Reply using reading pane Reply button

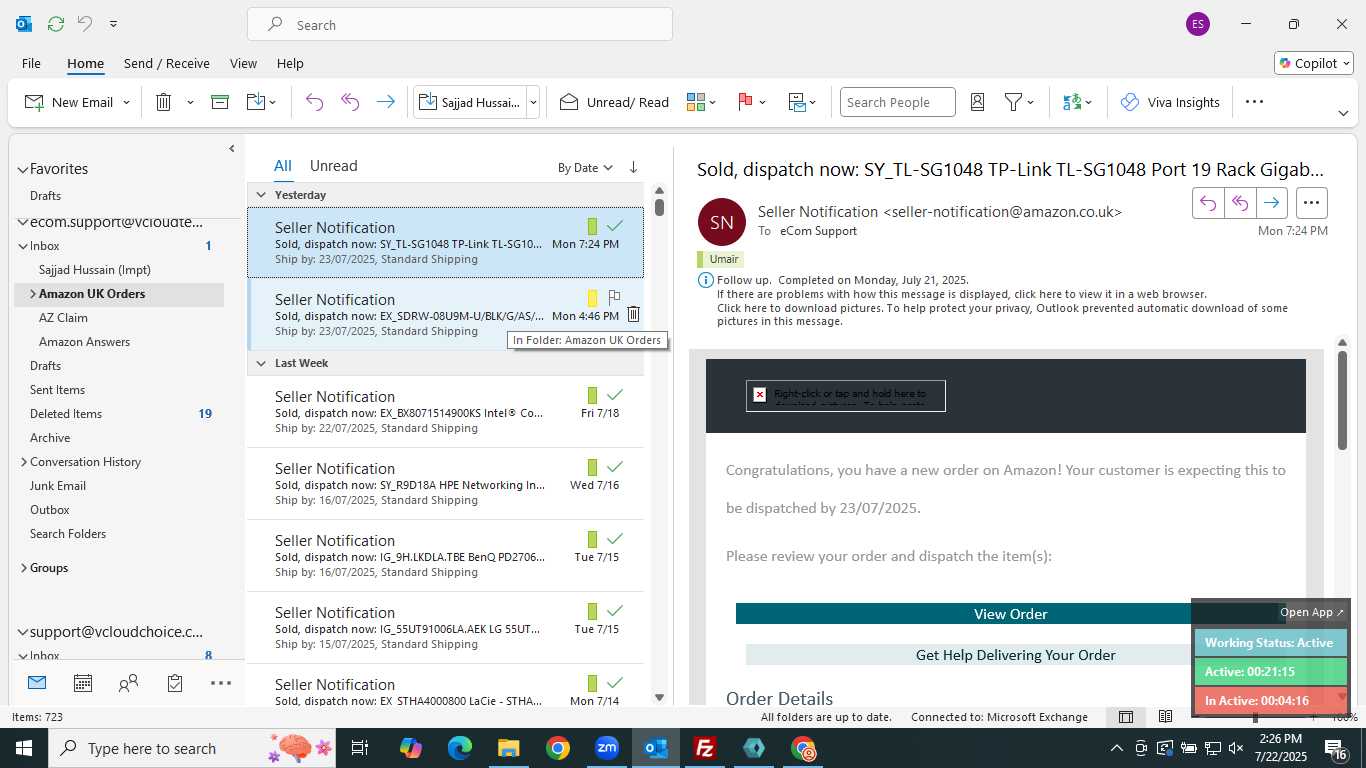pos(1208,203)
